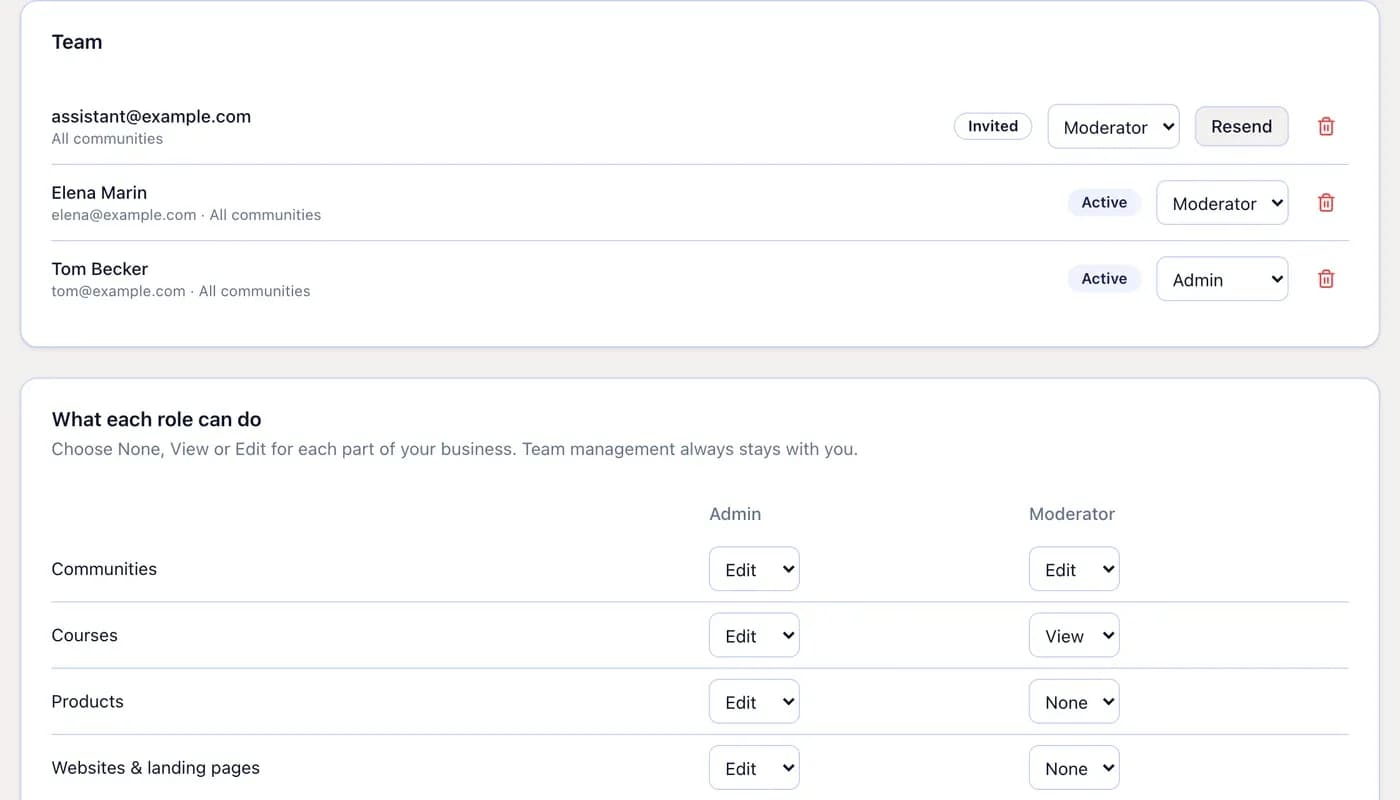
Task: Click Elena Marin's Active status badge
Action: (x=1104, y=202)
